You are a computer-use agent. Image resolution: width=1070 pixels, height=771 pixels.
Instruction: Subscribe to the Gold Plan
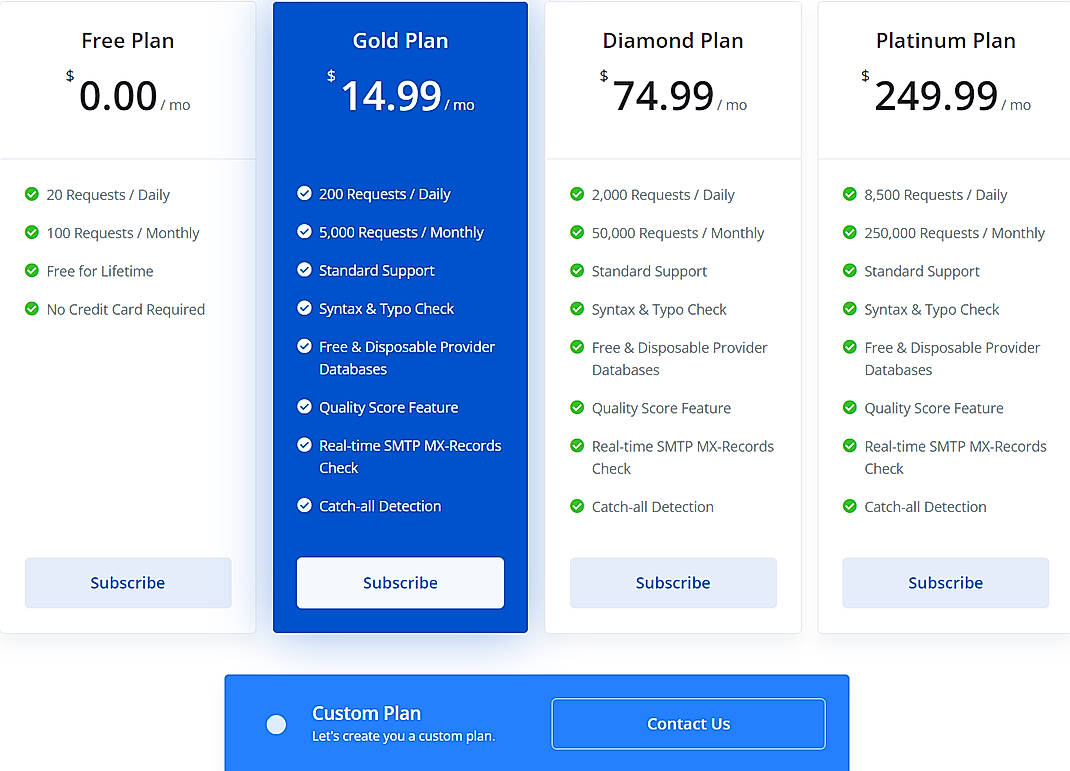(400, 583)
